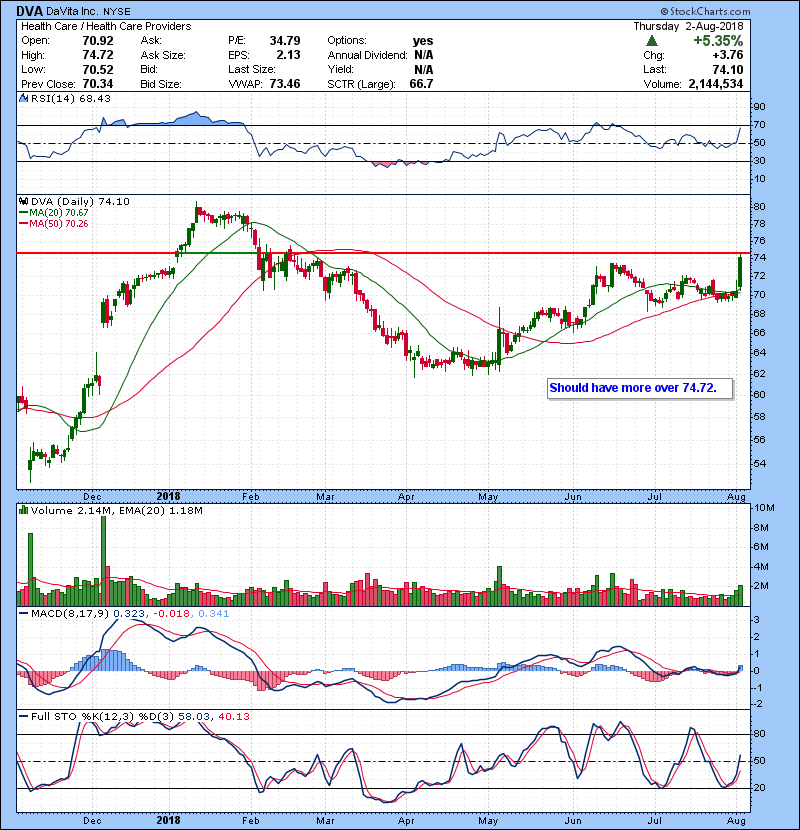Click the DaVita Inc. company name
This screenshot has height=830, width=800.
click(x=73, y=11)
